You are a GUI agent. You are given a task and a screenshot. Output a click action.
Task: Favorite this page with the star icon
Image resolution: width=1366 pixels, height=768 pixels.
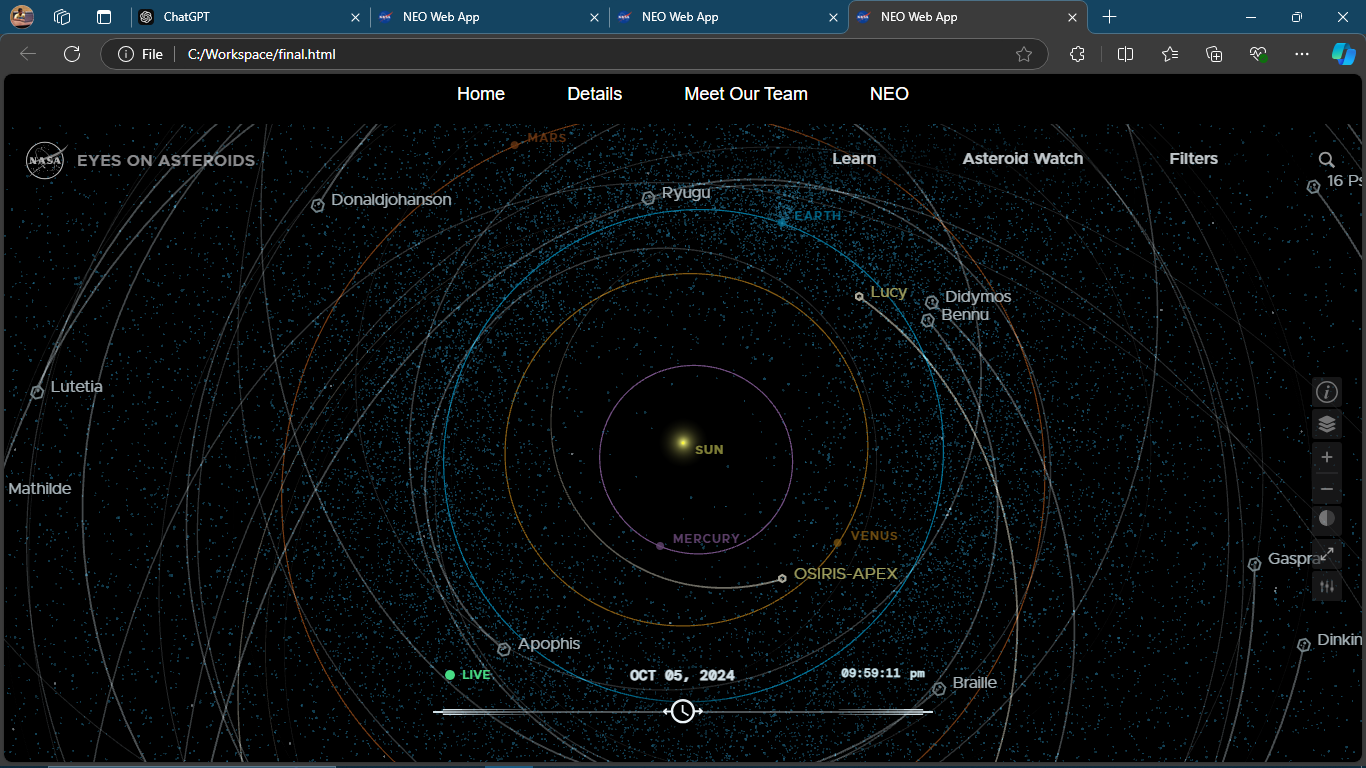[1024, 54]
